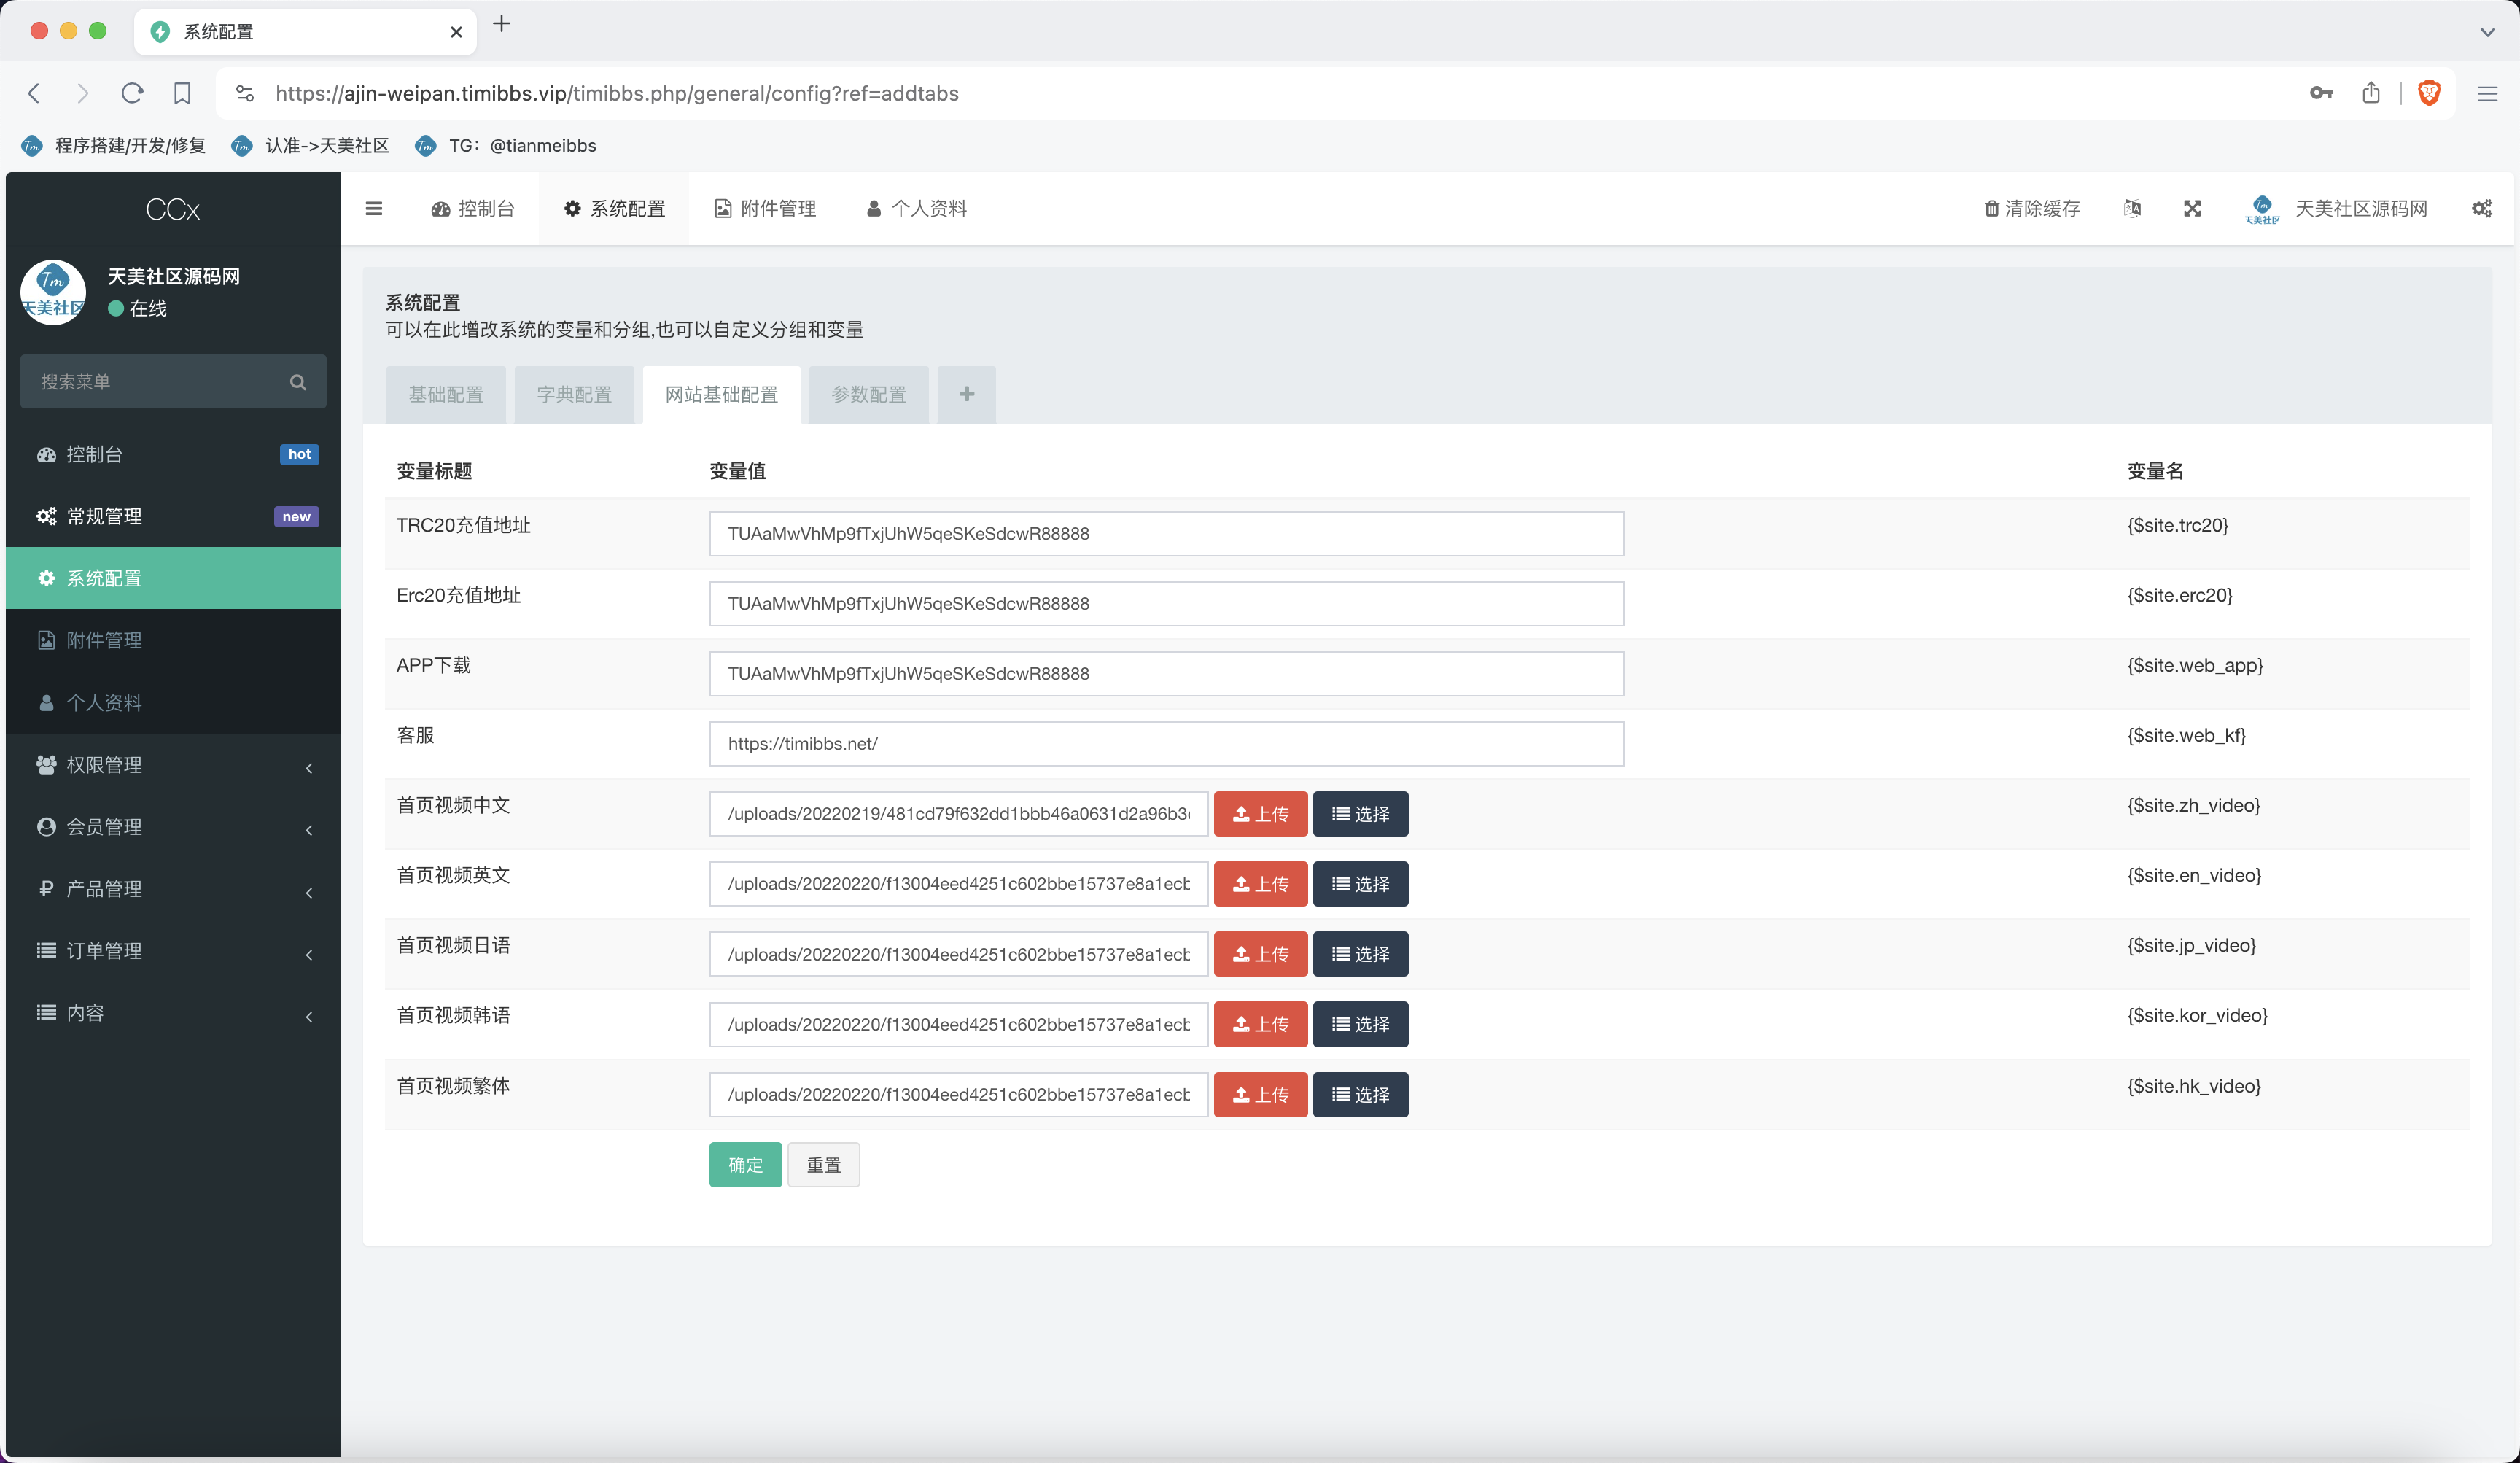Open the settings cogs icon at top right
The image size is (2520, 1463).
point(2482,208)
